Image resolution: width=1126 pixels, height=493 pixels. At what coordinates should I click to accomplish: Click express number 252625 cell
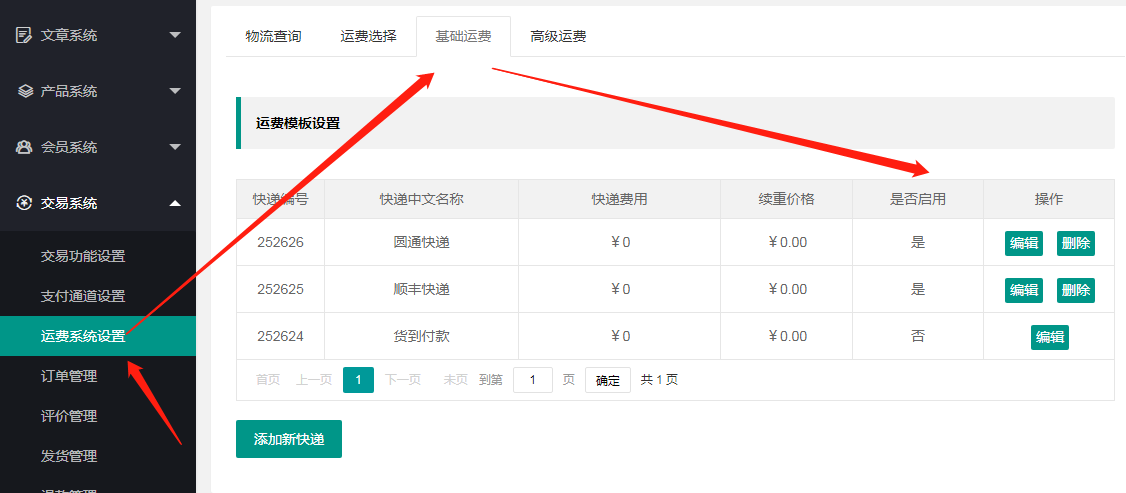281,289
